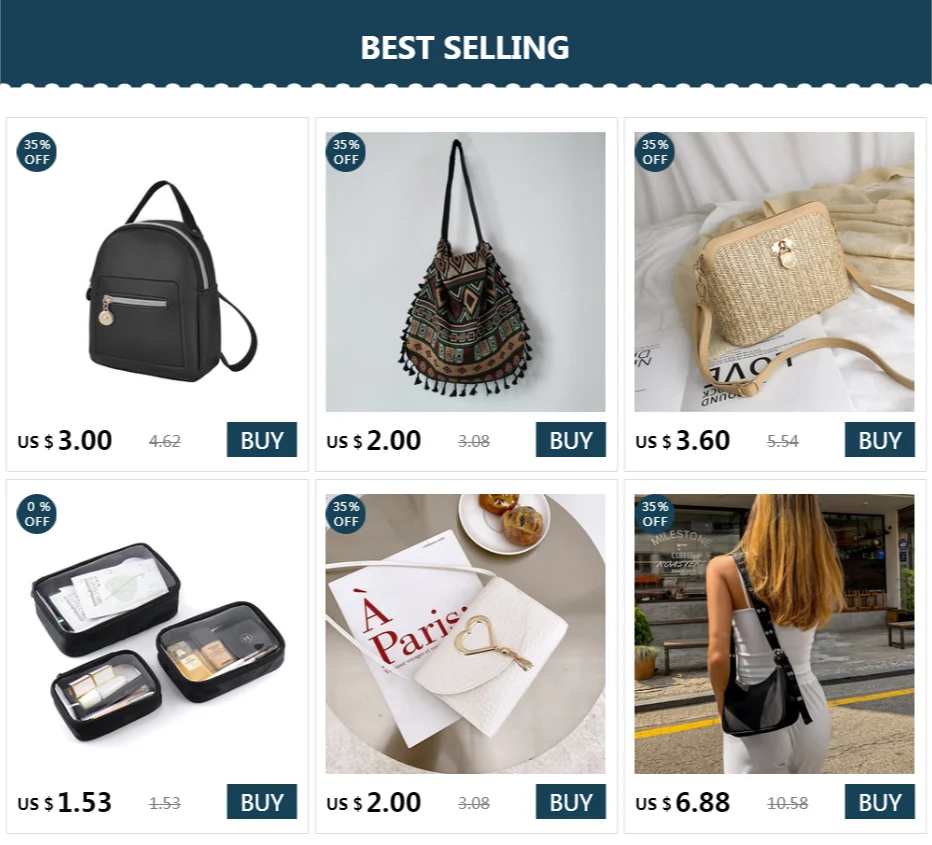This screenshot has height=845, width=932.
Task: Open the transparent cosmetic bag set image
Action: pos(157,634)
